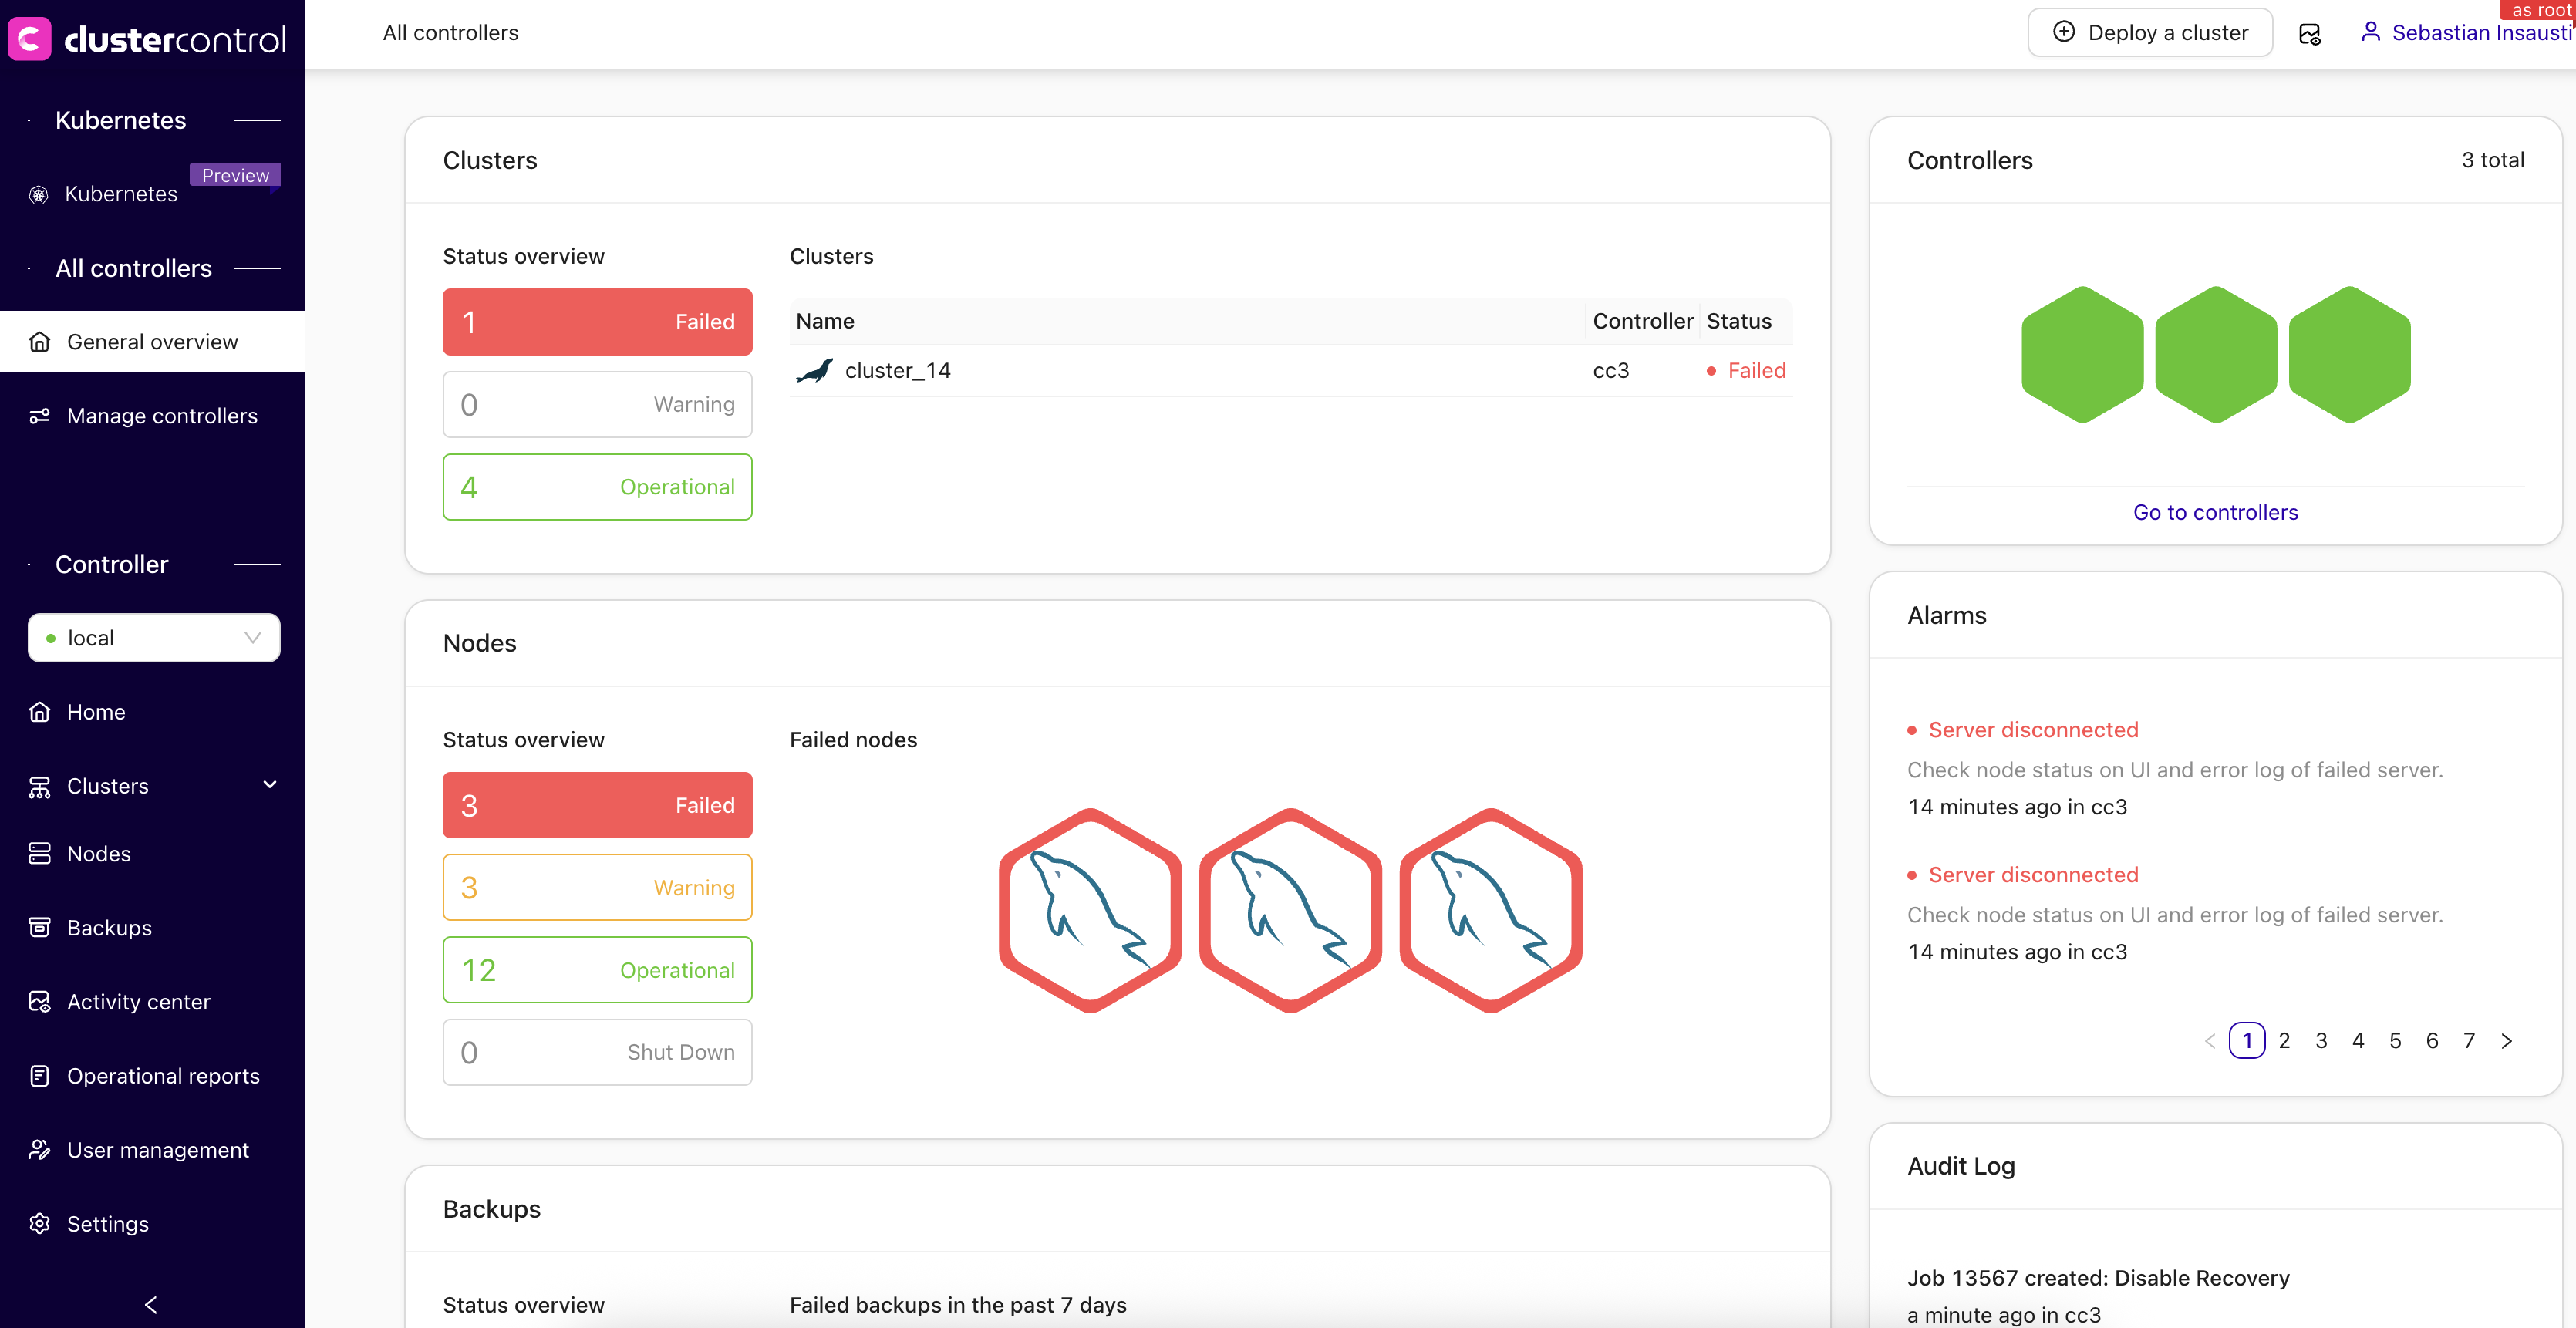The image size is (2576, 1328).
Task: Click the Backups archive icon
Action: pyautogui.click(x=39, y=928)
